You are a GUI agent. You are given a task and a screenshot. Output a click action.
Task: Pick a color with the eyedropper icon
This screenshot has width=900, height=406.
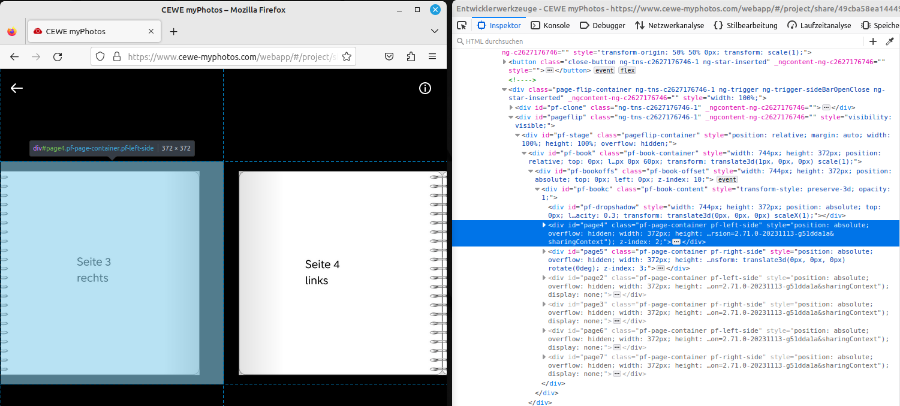point(890,41)
